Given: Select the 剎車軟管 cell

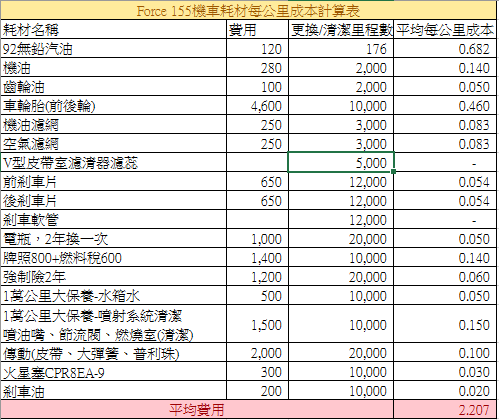Looking at the screenshot, I should coord(114,219).
